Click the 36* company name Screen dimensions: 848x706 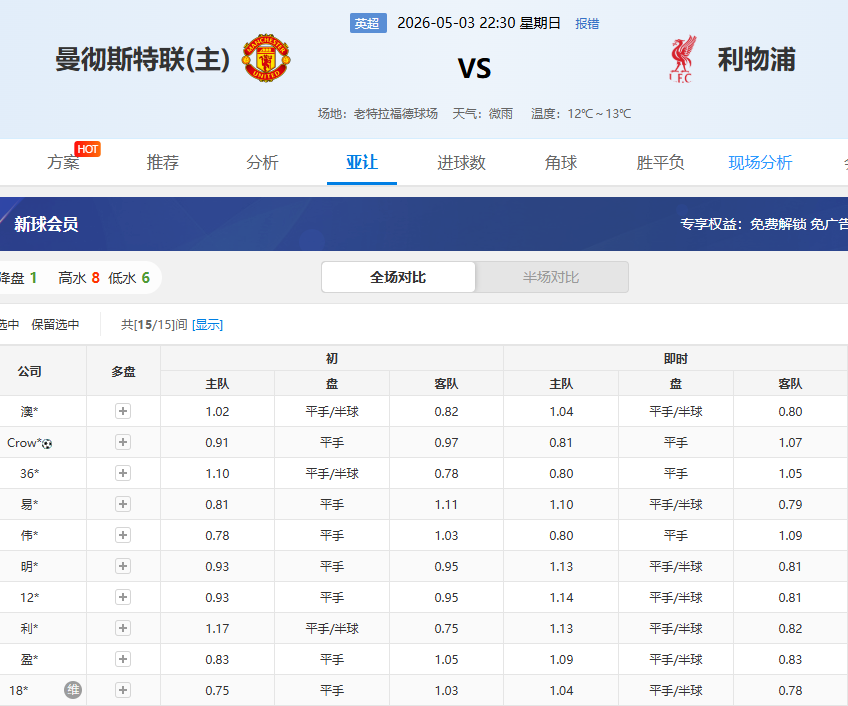30,473
